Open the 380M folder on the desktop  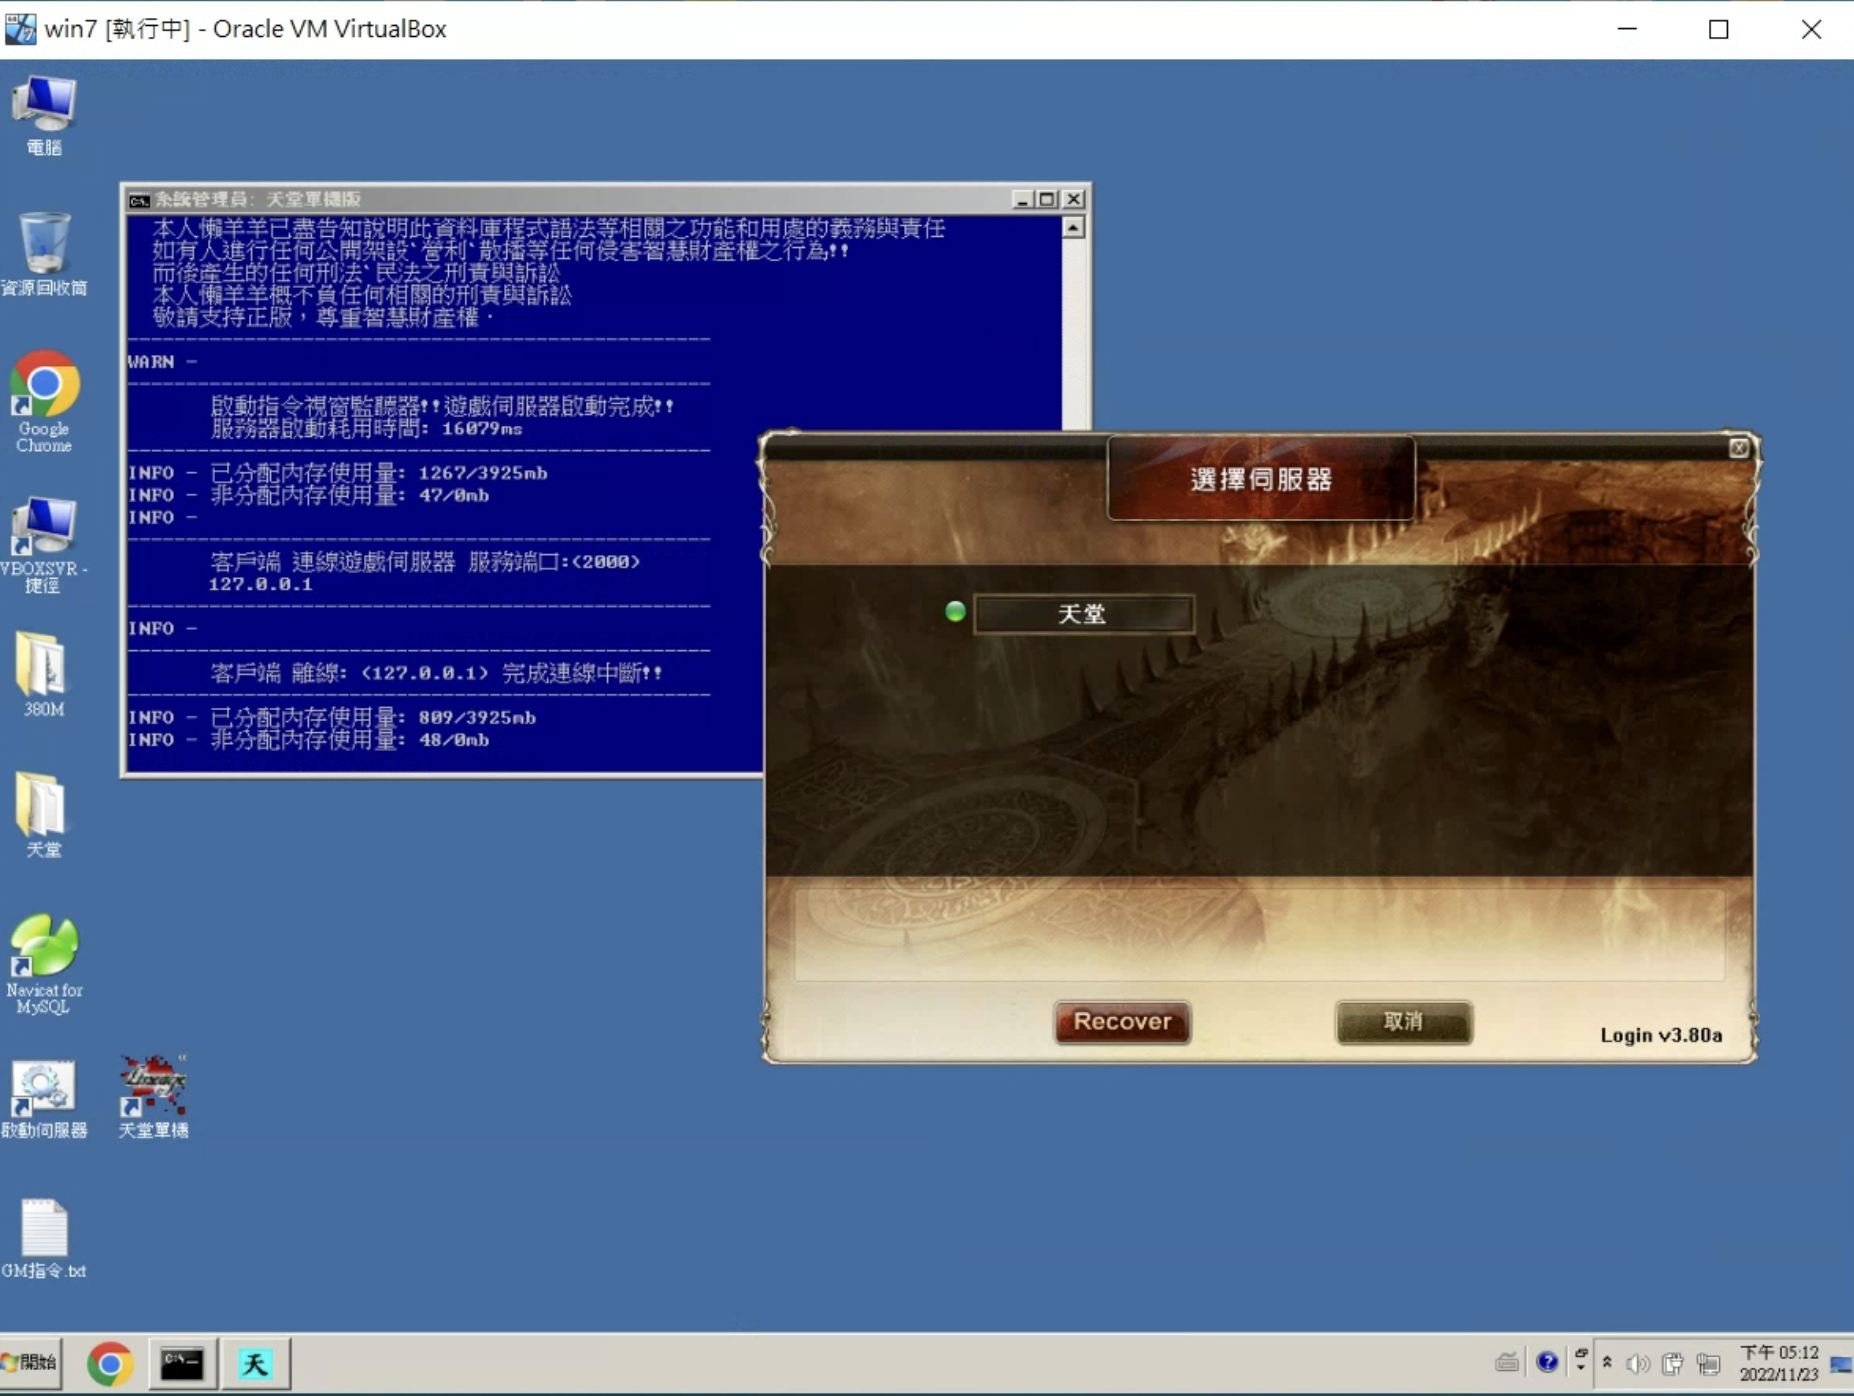(x=44, y=674)
